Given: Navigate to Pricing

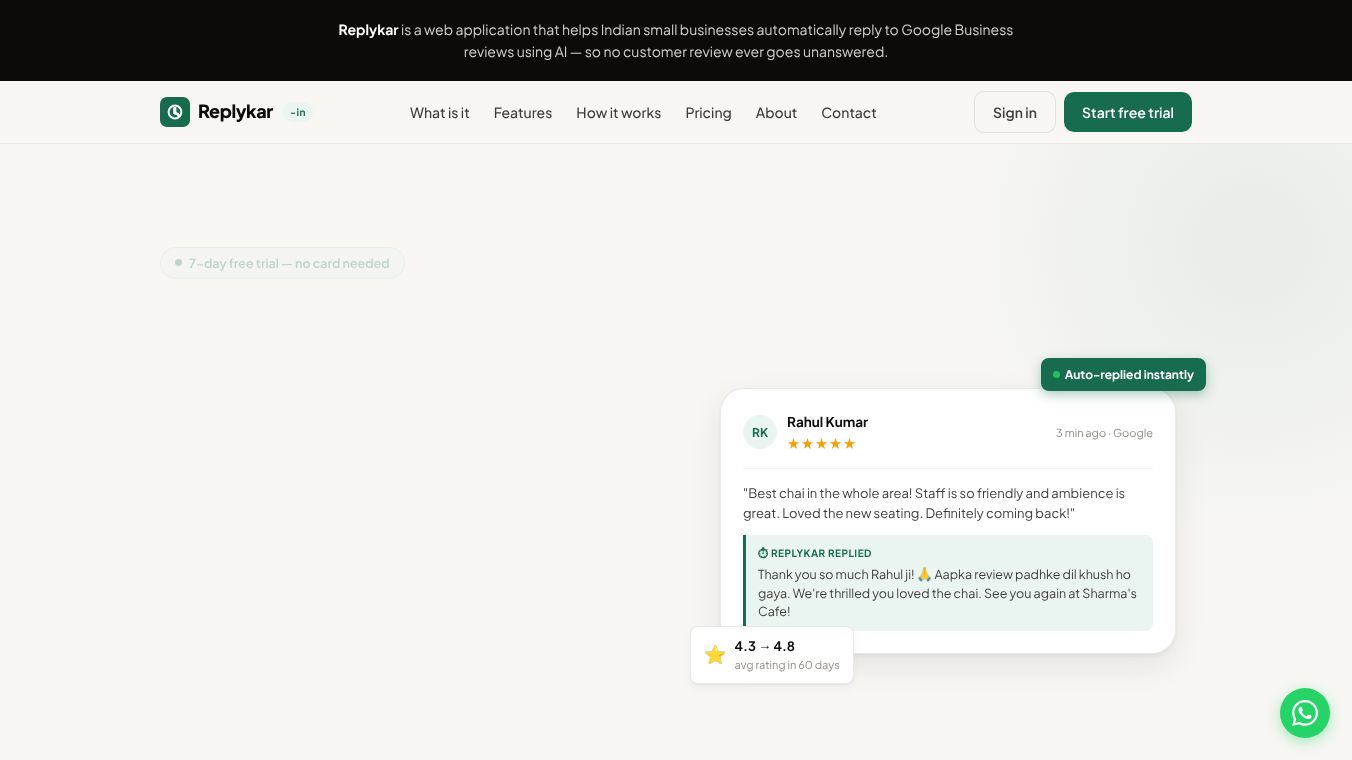Looking at the screenshot, I should tap(708, 113).
